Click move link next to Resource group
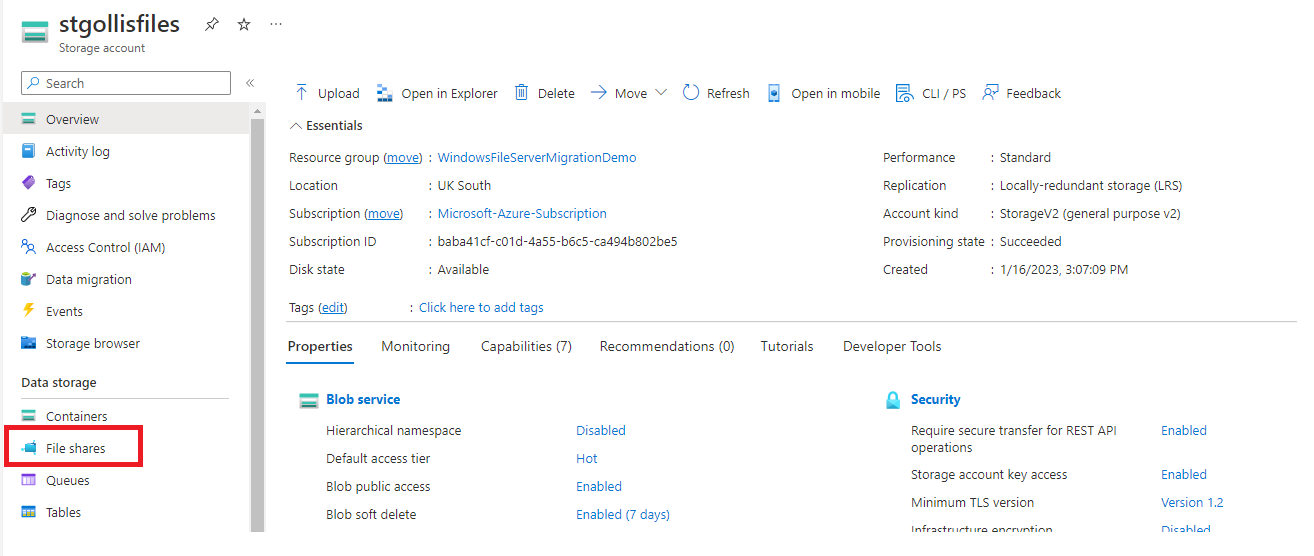 [403, 158]
